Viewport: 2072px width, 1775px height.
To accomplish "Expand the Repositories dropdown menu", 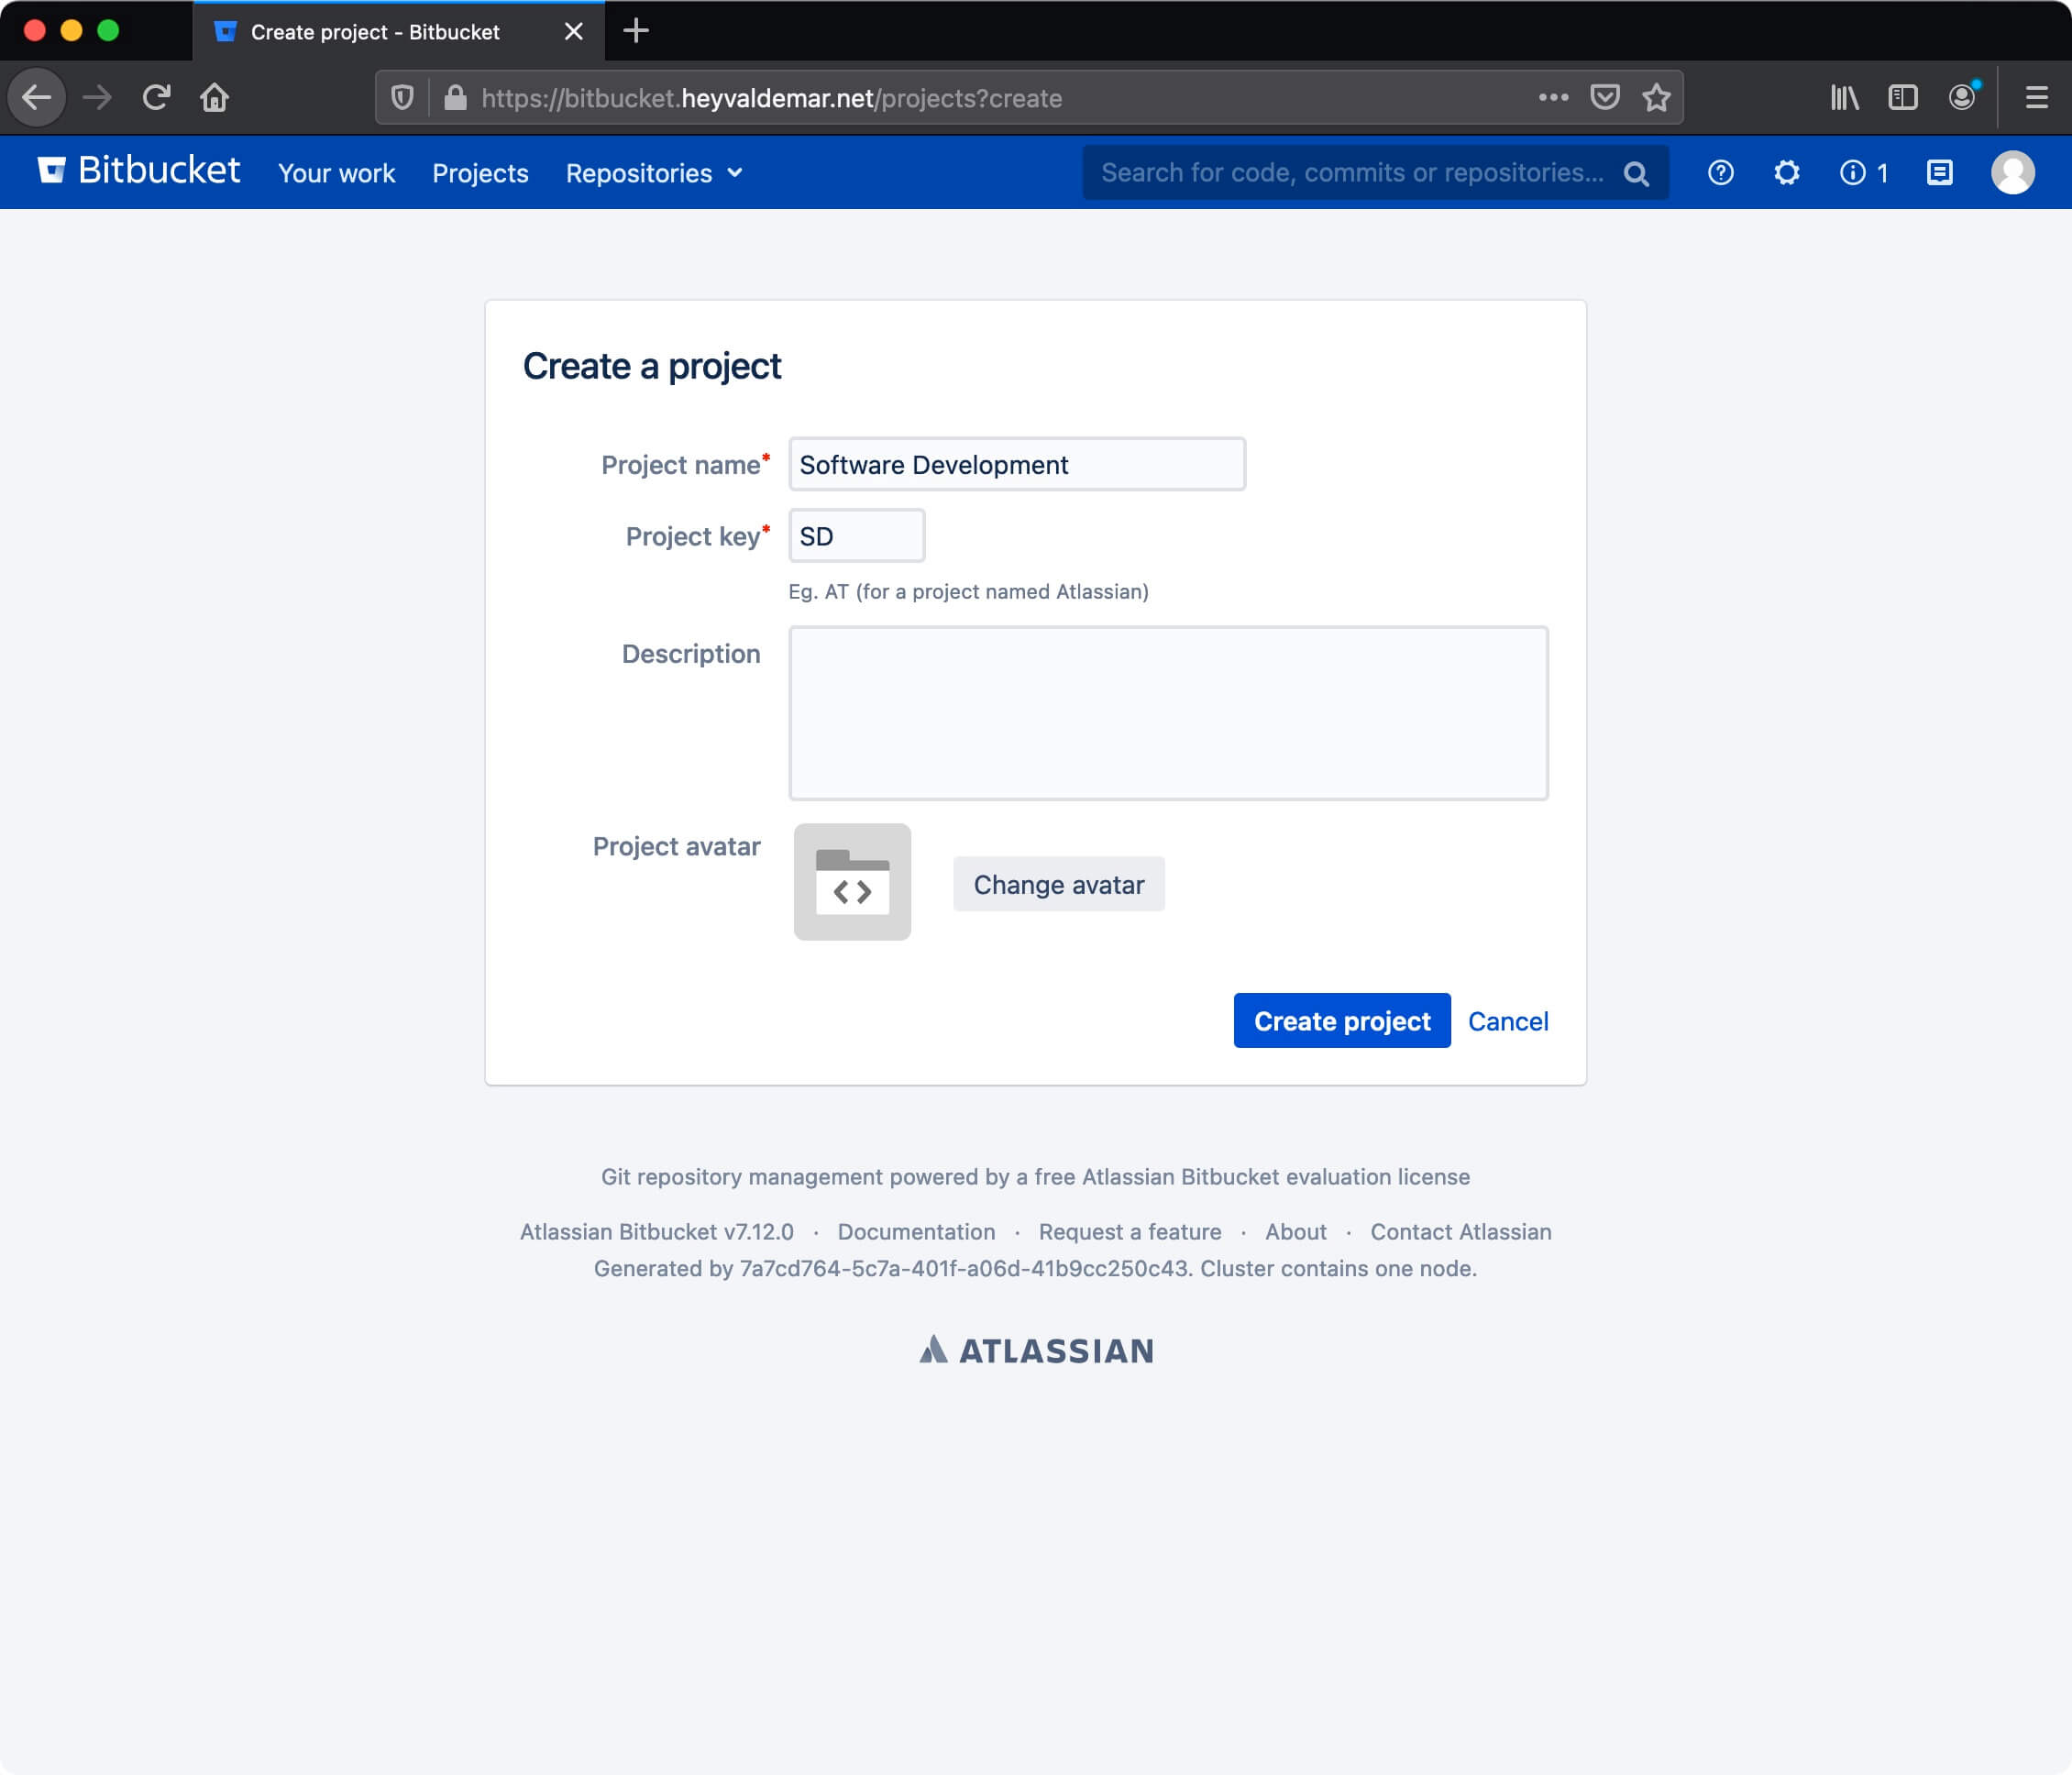I will coord(653,171).
